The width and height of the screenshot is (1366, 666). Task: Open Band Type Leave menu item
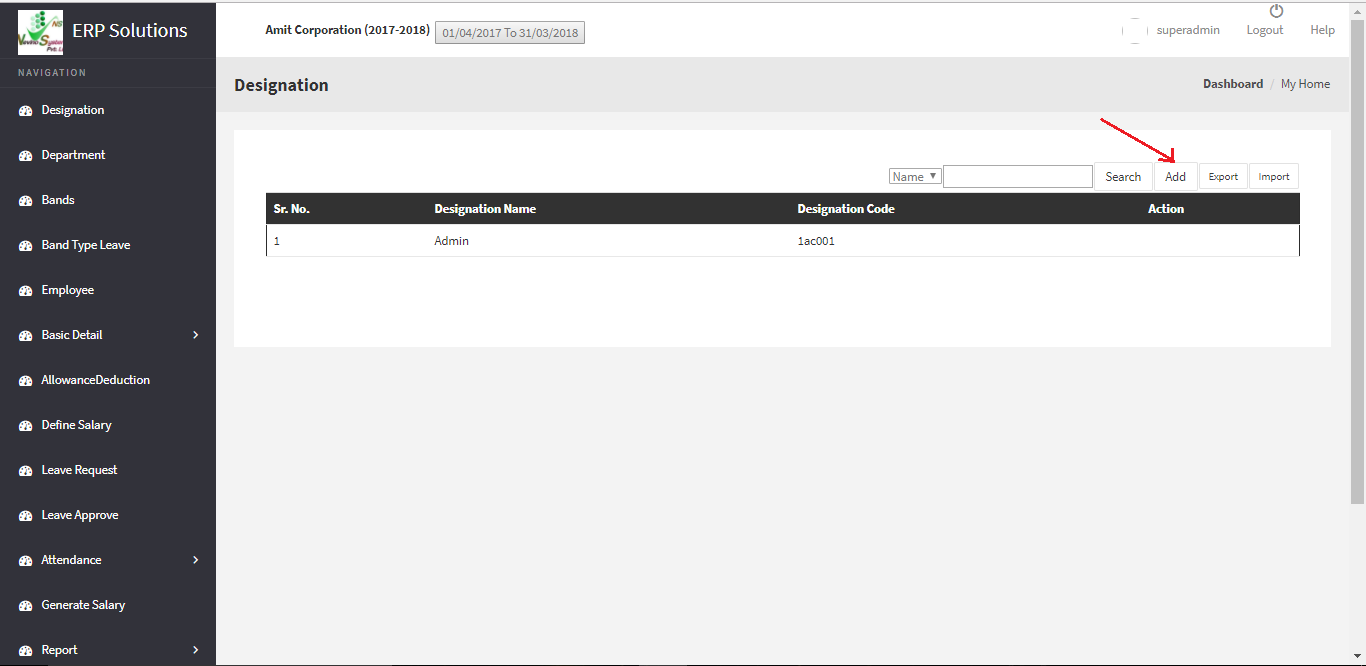point(86,245)
